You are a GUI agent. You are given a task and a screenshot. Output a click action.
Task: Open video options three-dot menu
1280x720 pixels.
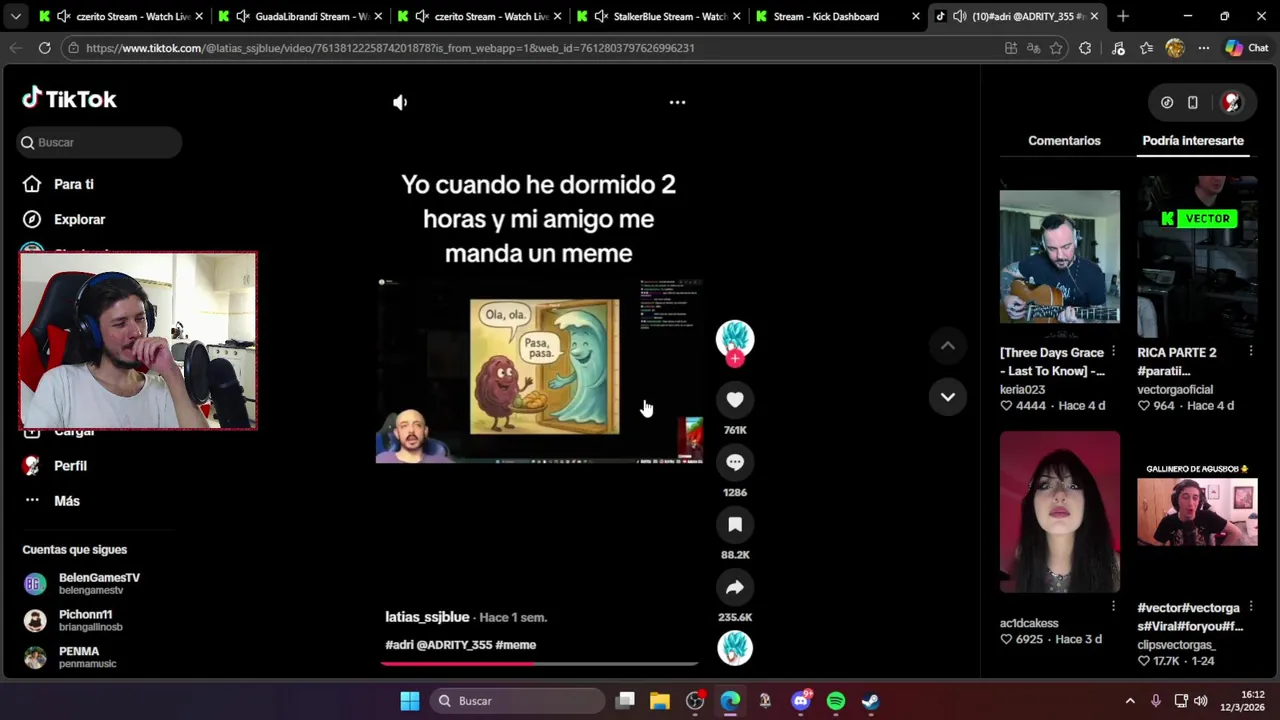pyautogui.click(x=677, y=102)
